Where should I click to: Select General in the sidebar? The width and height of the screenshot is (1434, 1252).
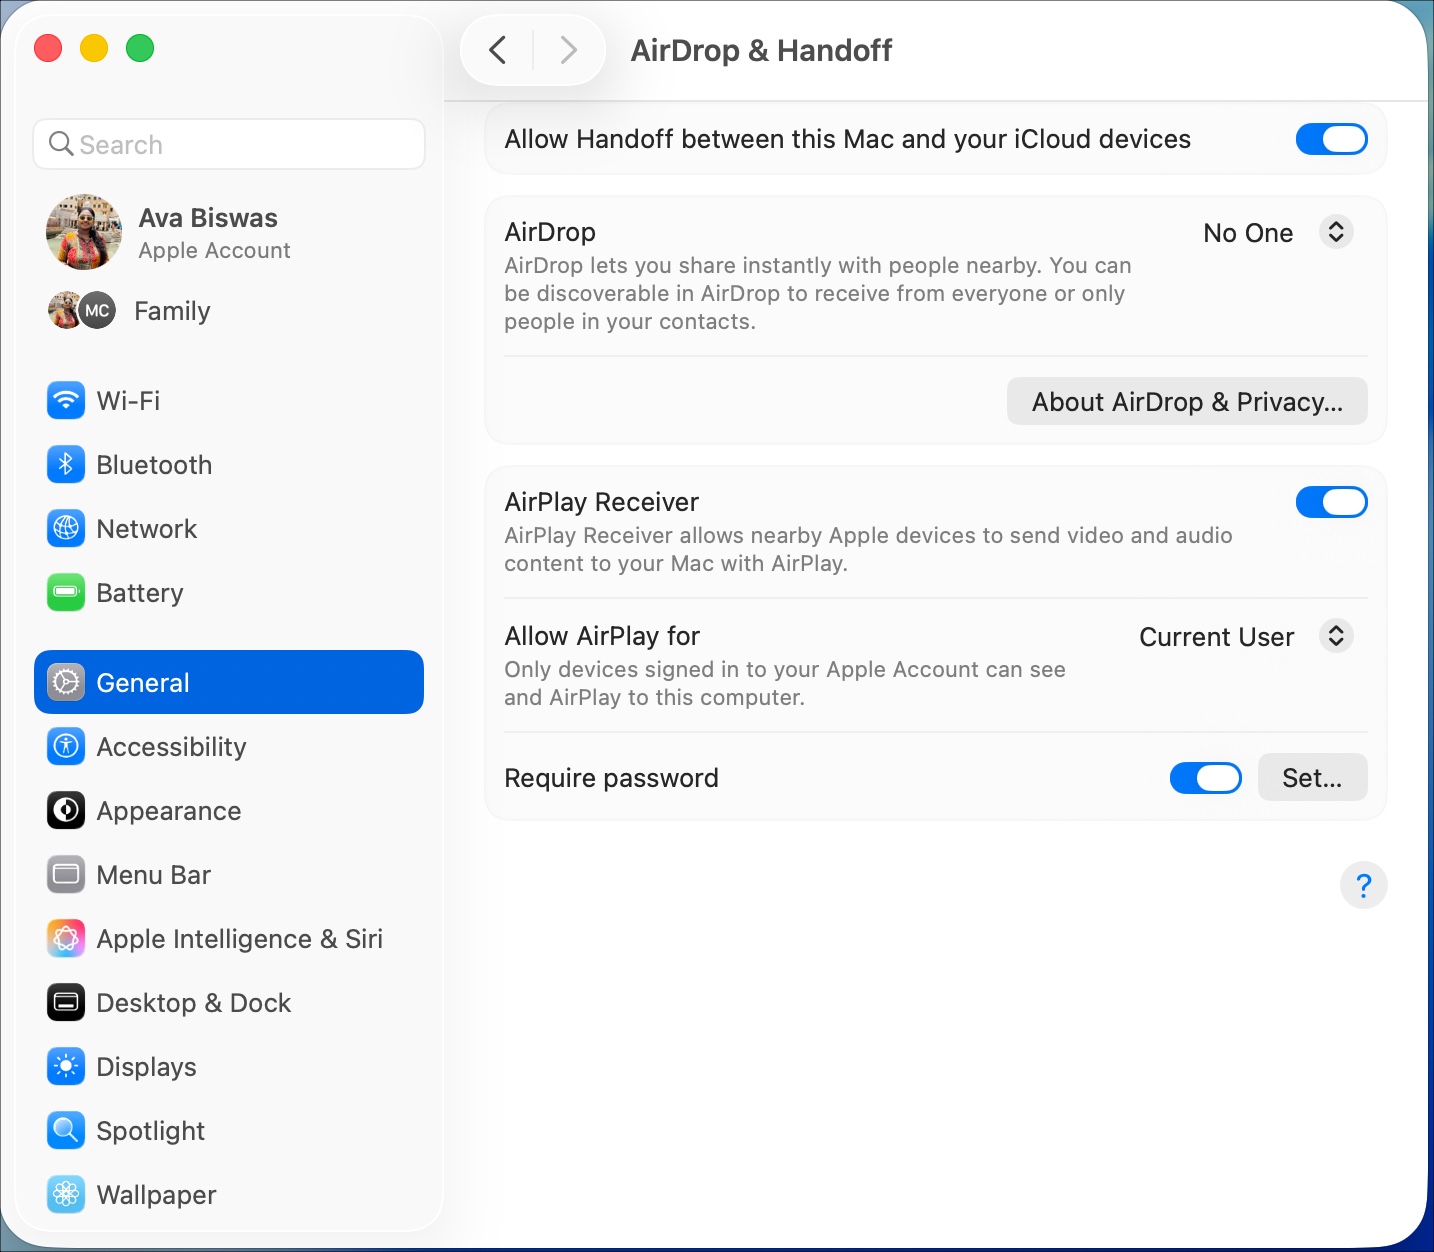point(142,682)
